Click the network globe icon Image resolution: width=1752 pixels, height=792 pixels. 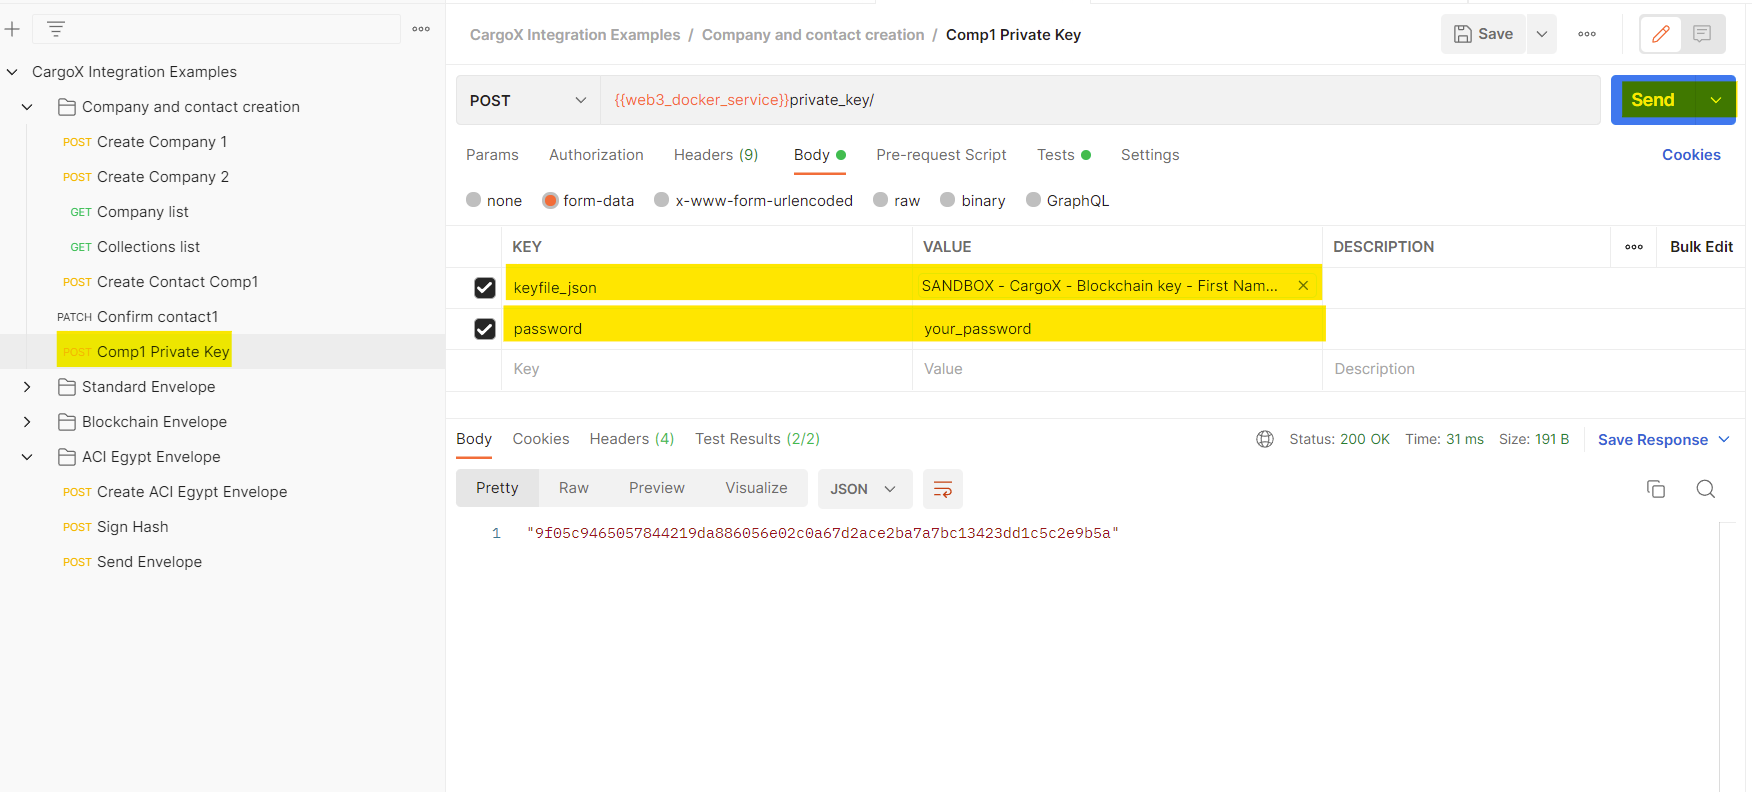pos(1265,439)
